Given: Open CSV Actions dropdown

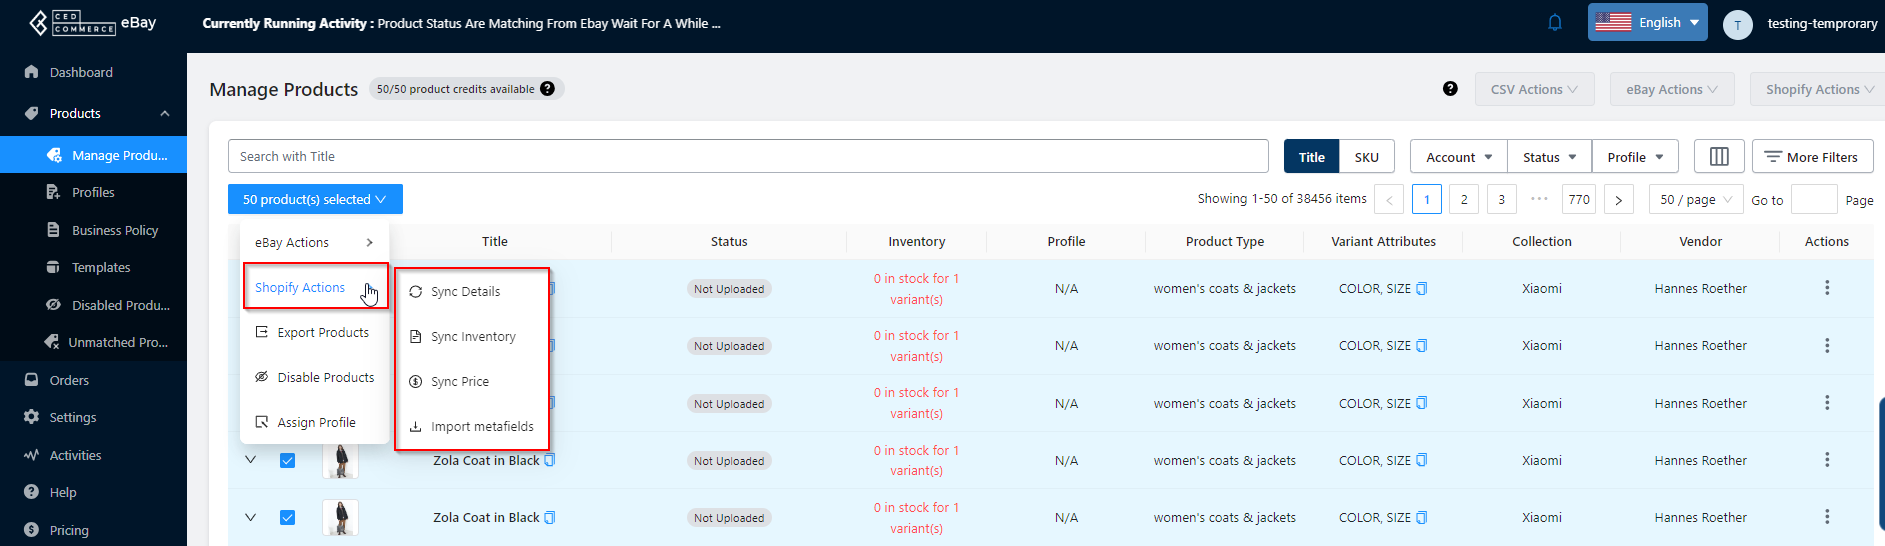Looking at the screenshot, I should pos(1535,89).
